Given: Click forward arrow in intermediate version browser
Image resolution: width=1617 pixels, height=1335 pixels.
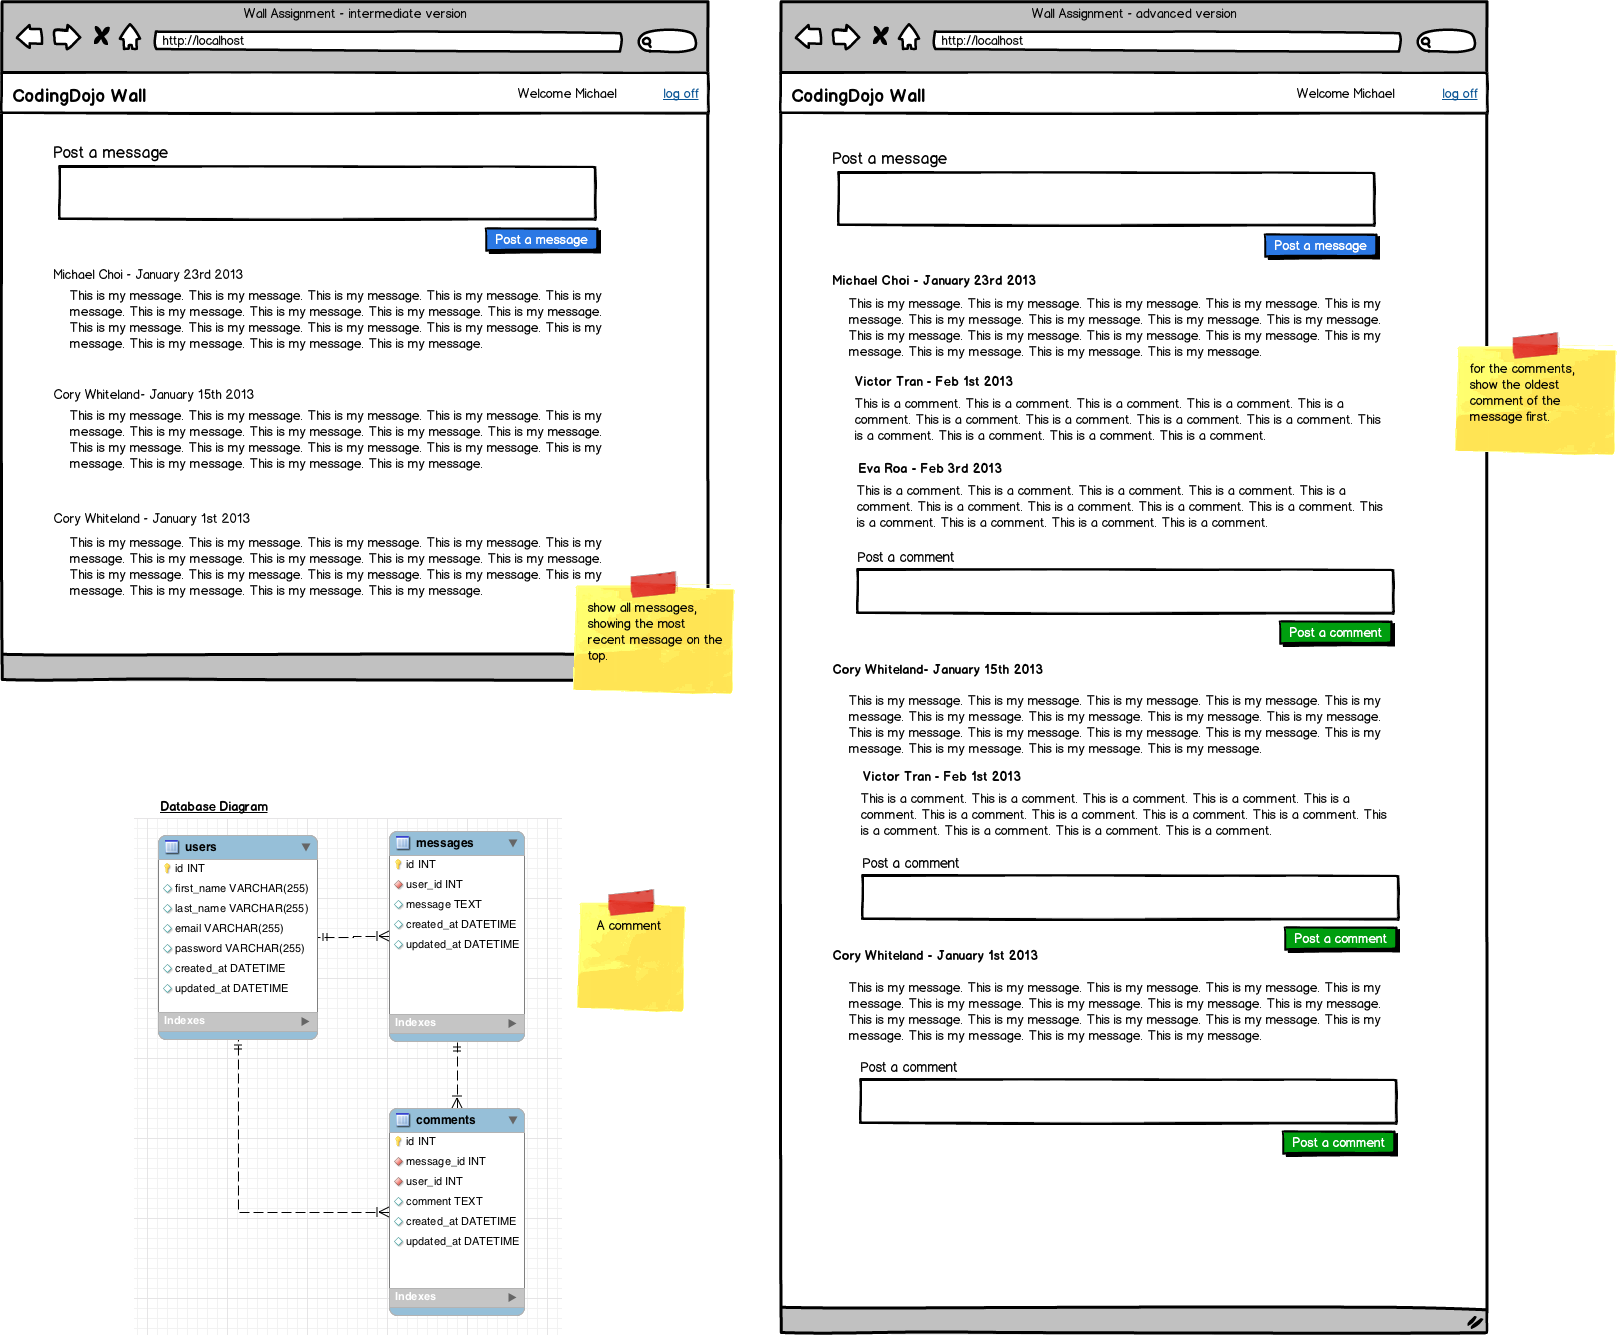Looking at the screenshot, I should [x=67, y=38].
